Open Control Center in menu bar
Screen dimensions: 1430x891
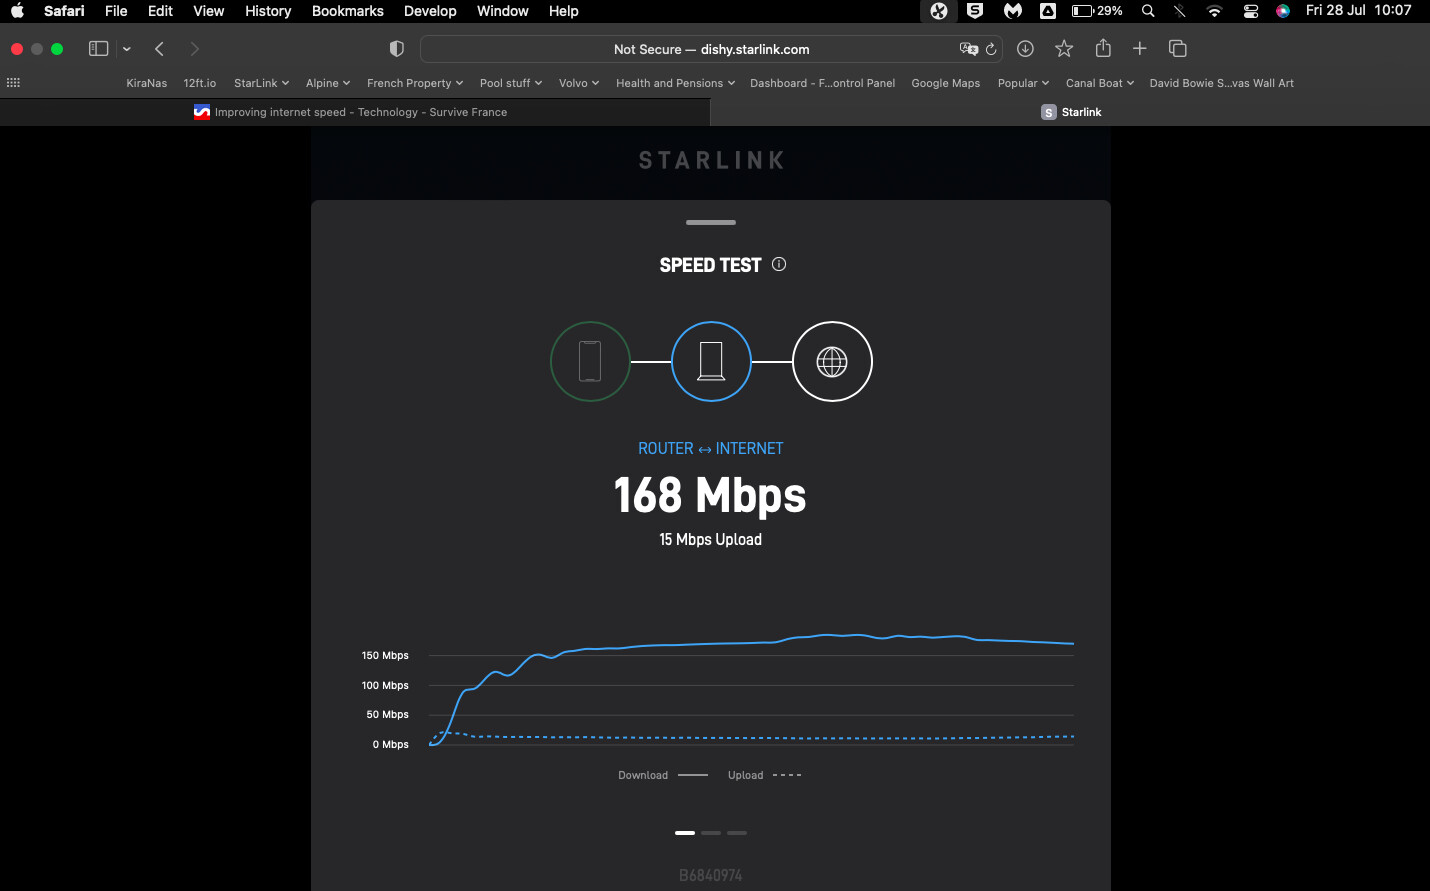tap(1250, 11)
